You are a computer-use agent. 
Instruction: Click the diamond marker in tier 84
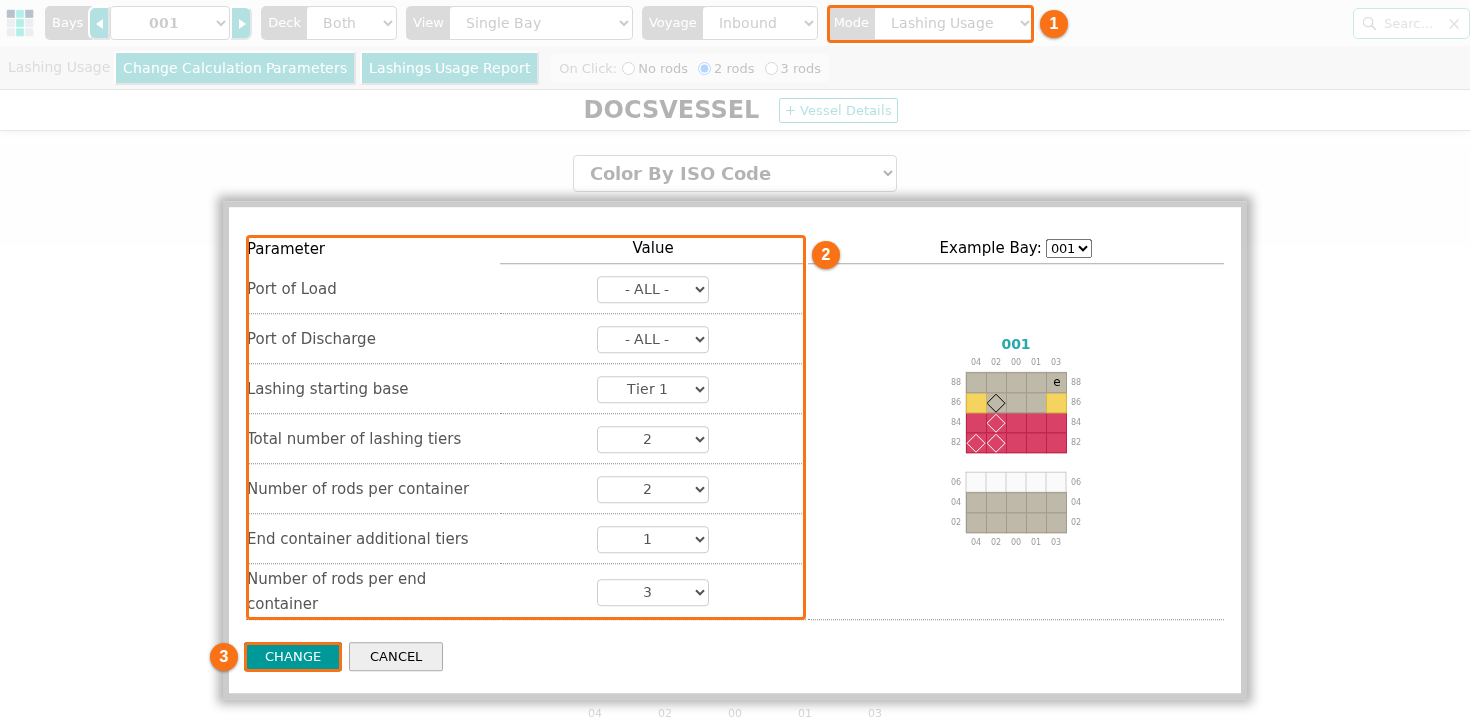tap(996, 423)
